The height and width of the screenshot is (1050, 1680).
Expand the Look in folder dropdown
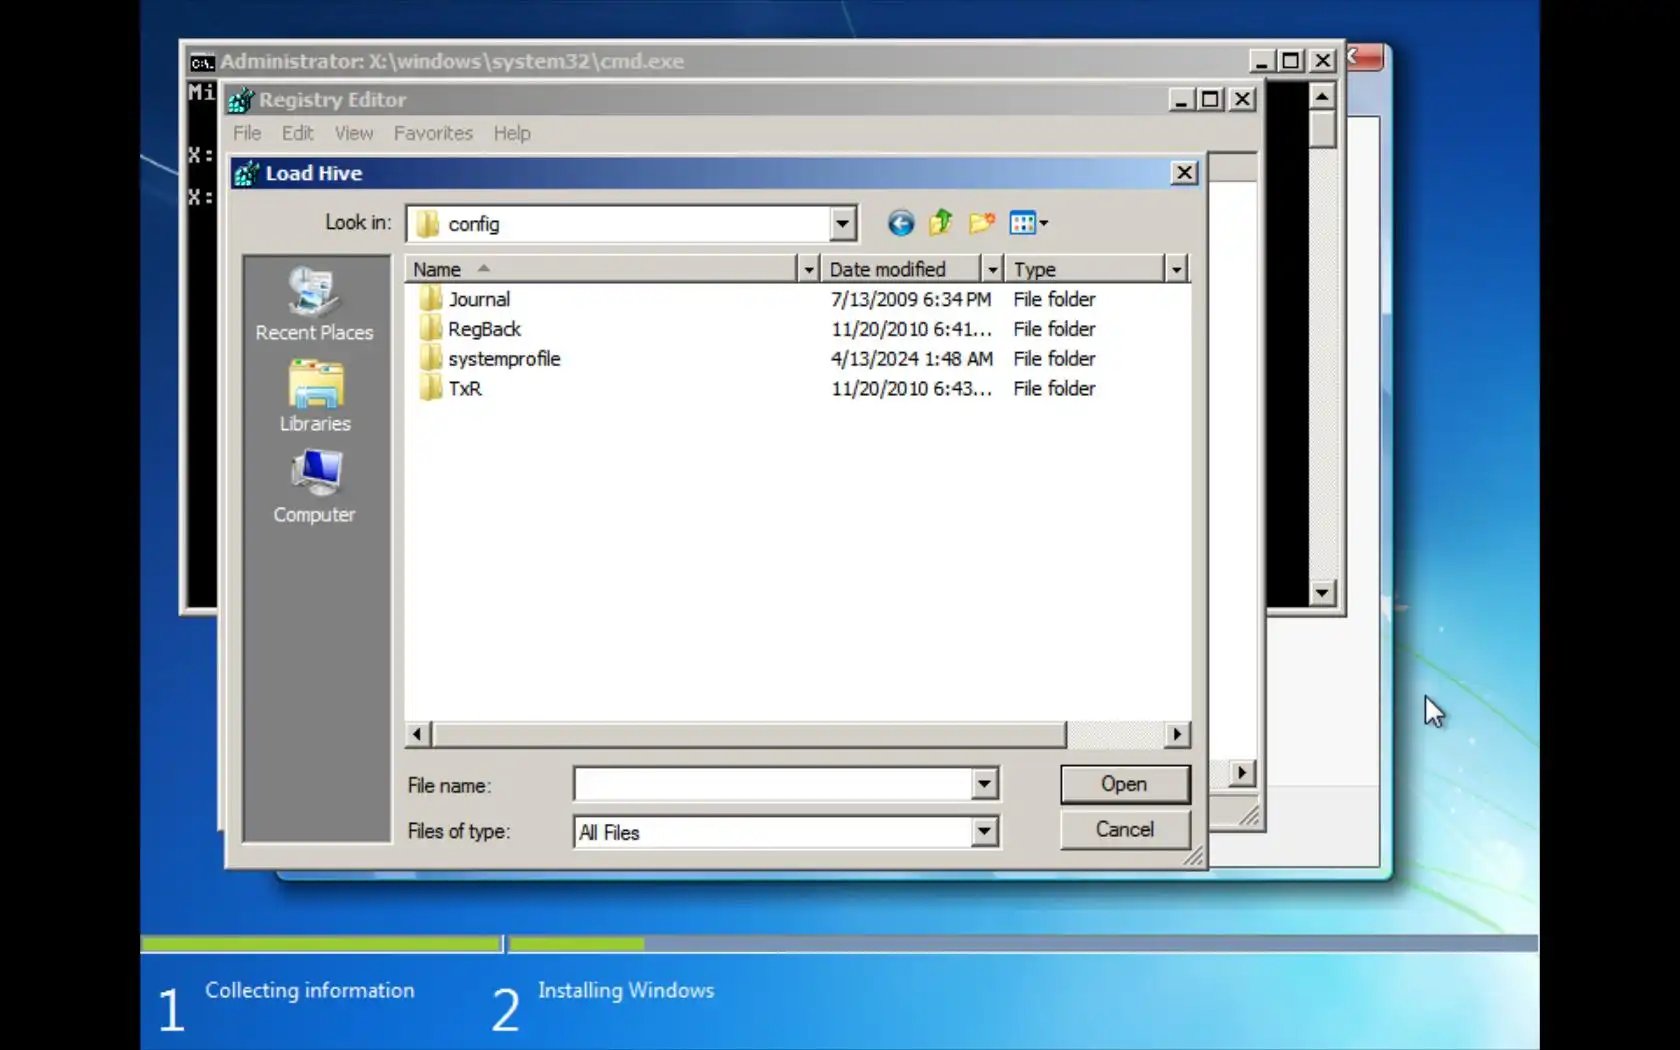[x=842, y=224]
